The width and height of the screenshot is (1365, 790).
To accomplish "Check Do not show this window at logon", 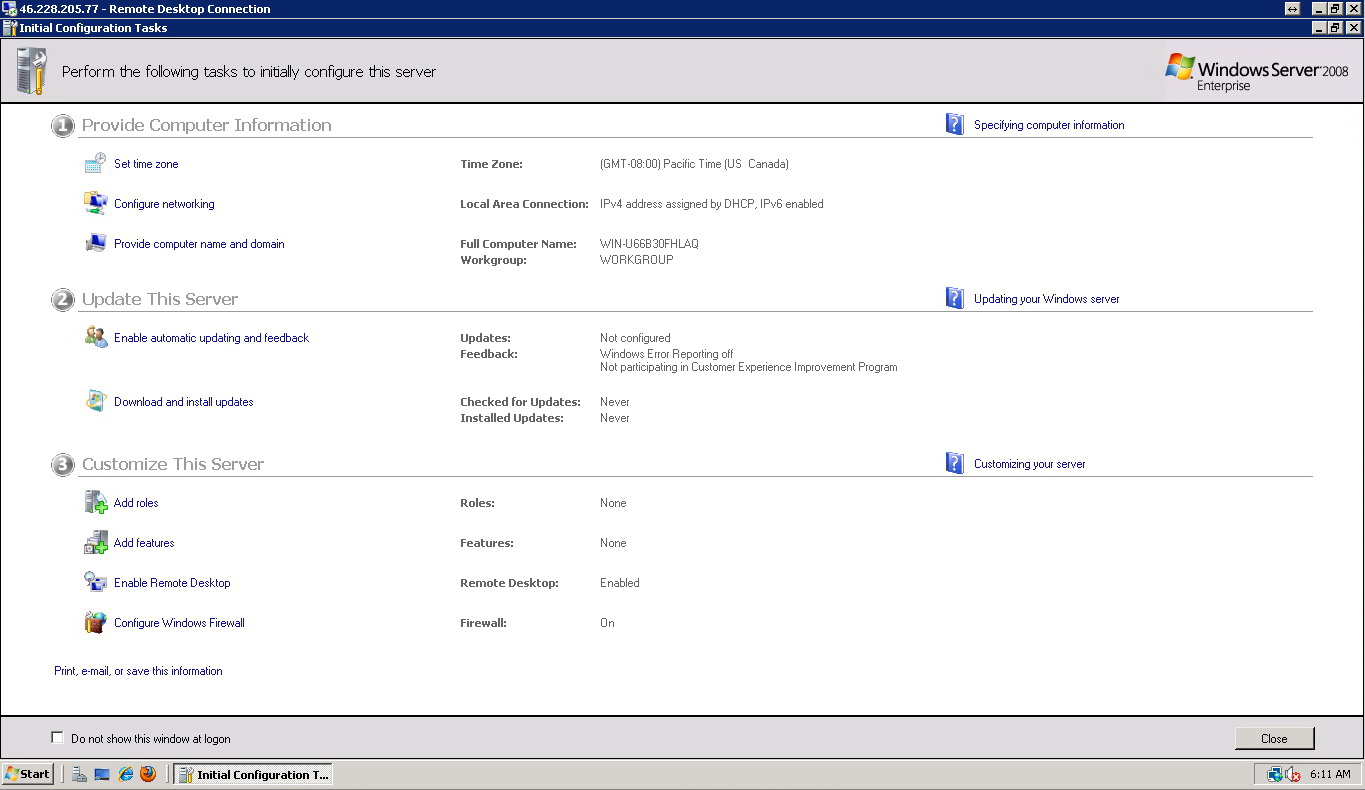I will 57,738.
